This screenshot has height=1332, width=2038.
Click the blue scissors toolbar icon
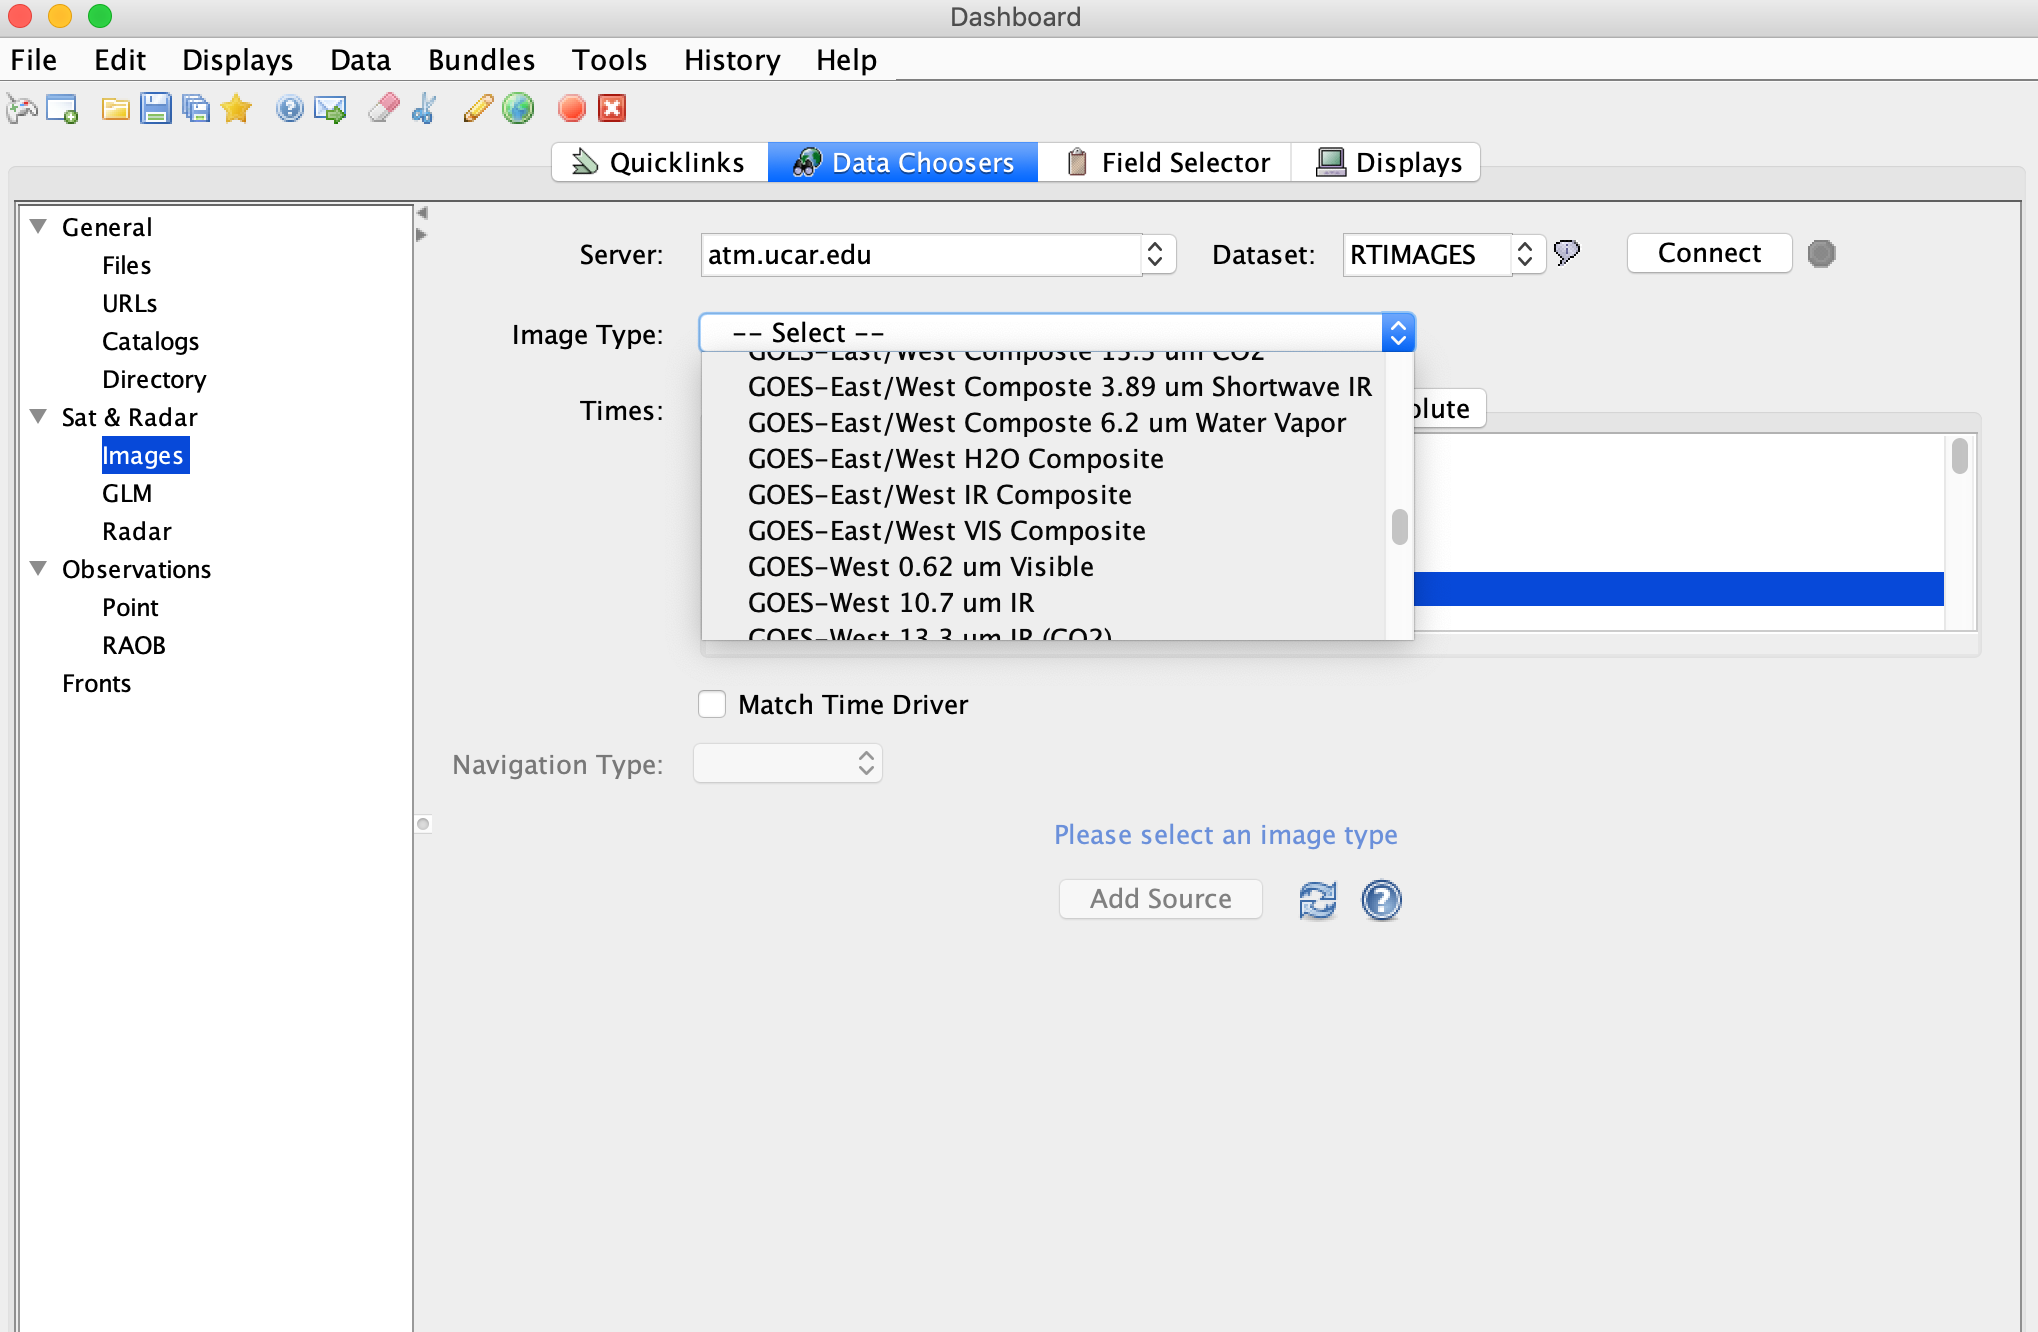[424, 109]
